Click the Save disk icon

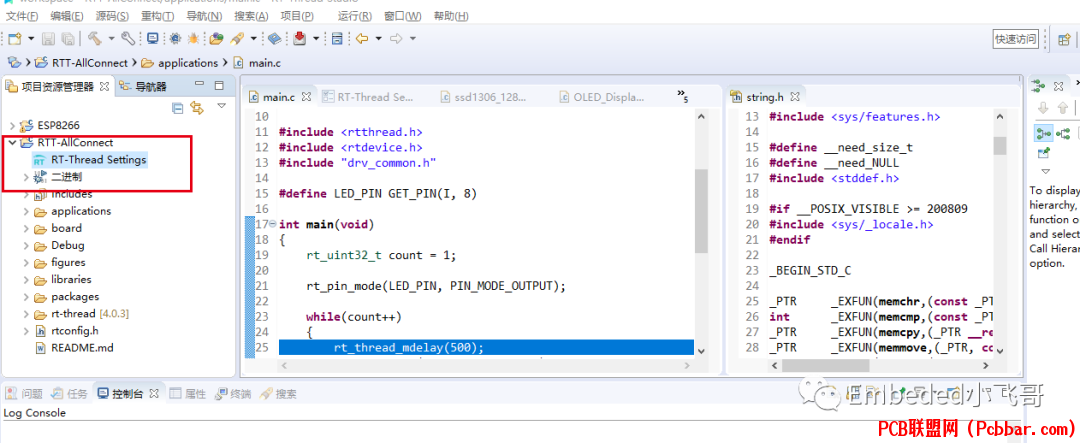click(49, 39)
